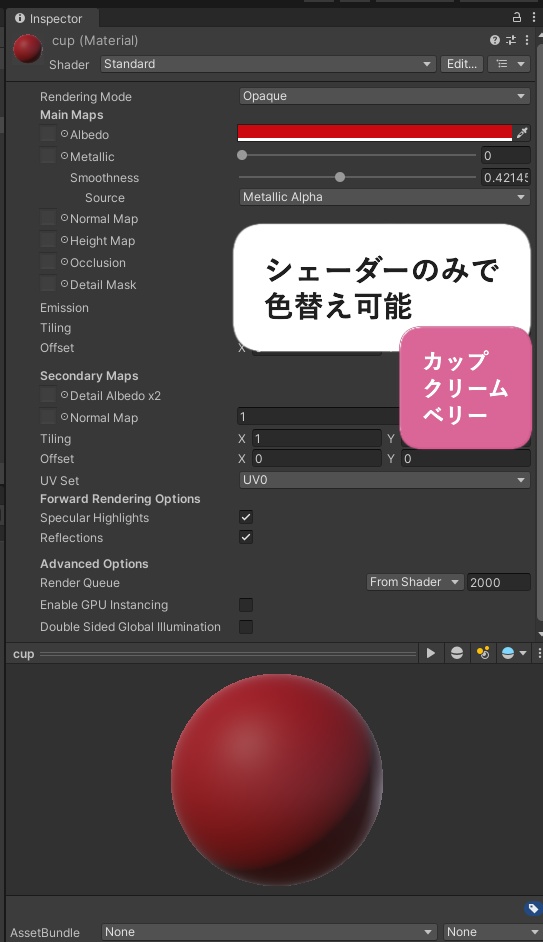Click the Main Maps heading

coord(71,115)
